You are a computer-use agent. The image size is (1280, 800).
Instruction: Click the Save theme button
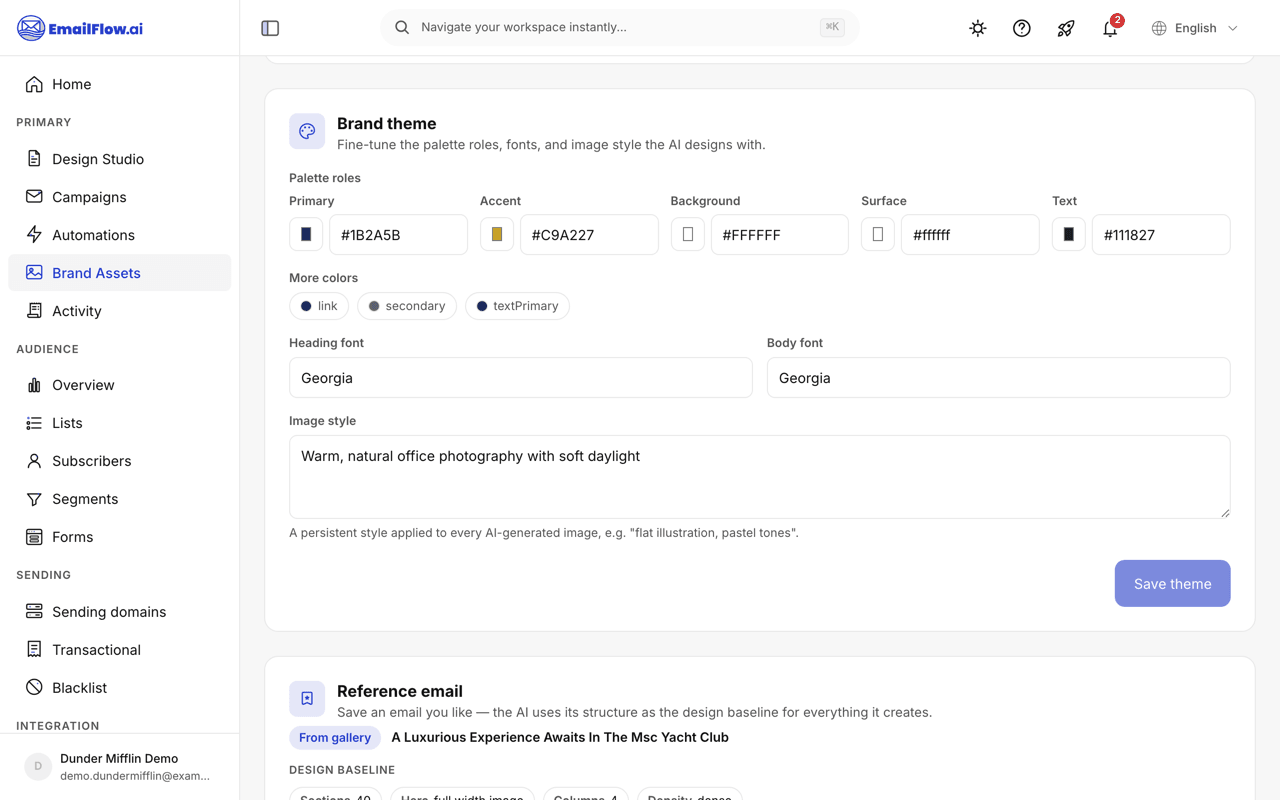tap(1172, 583)
